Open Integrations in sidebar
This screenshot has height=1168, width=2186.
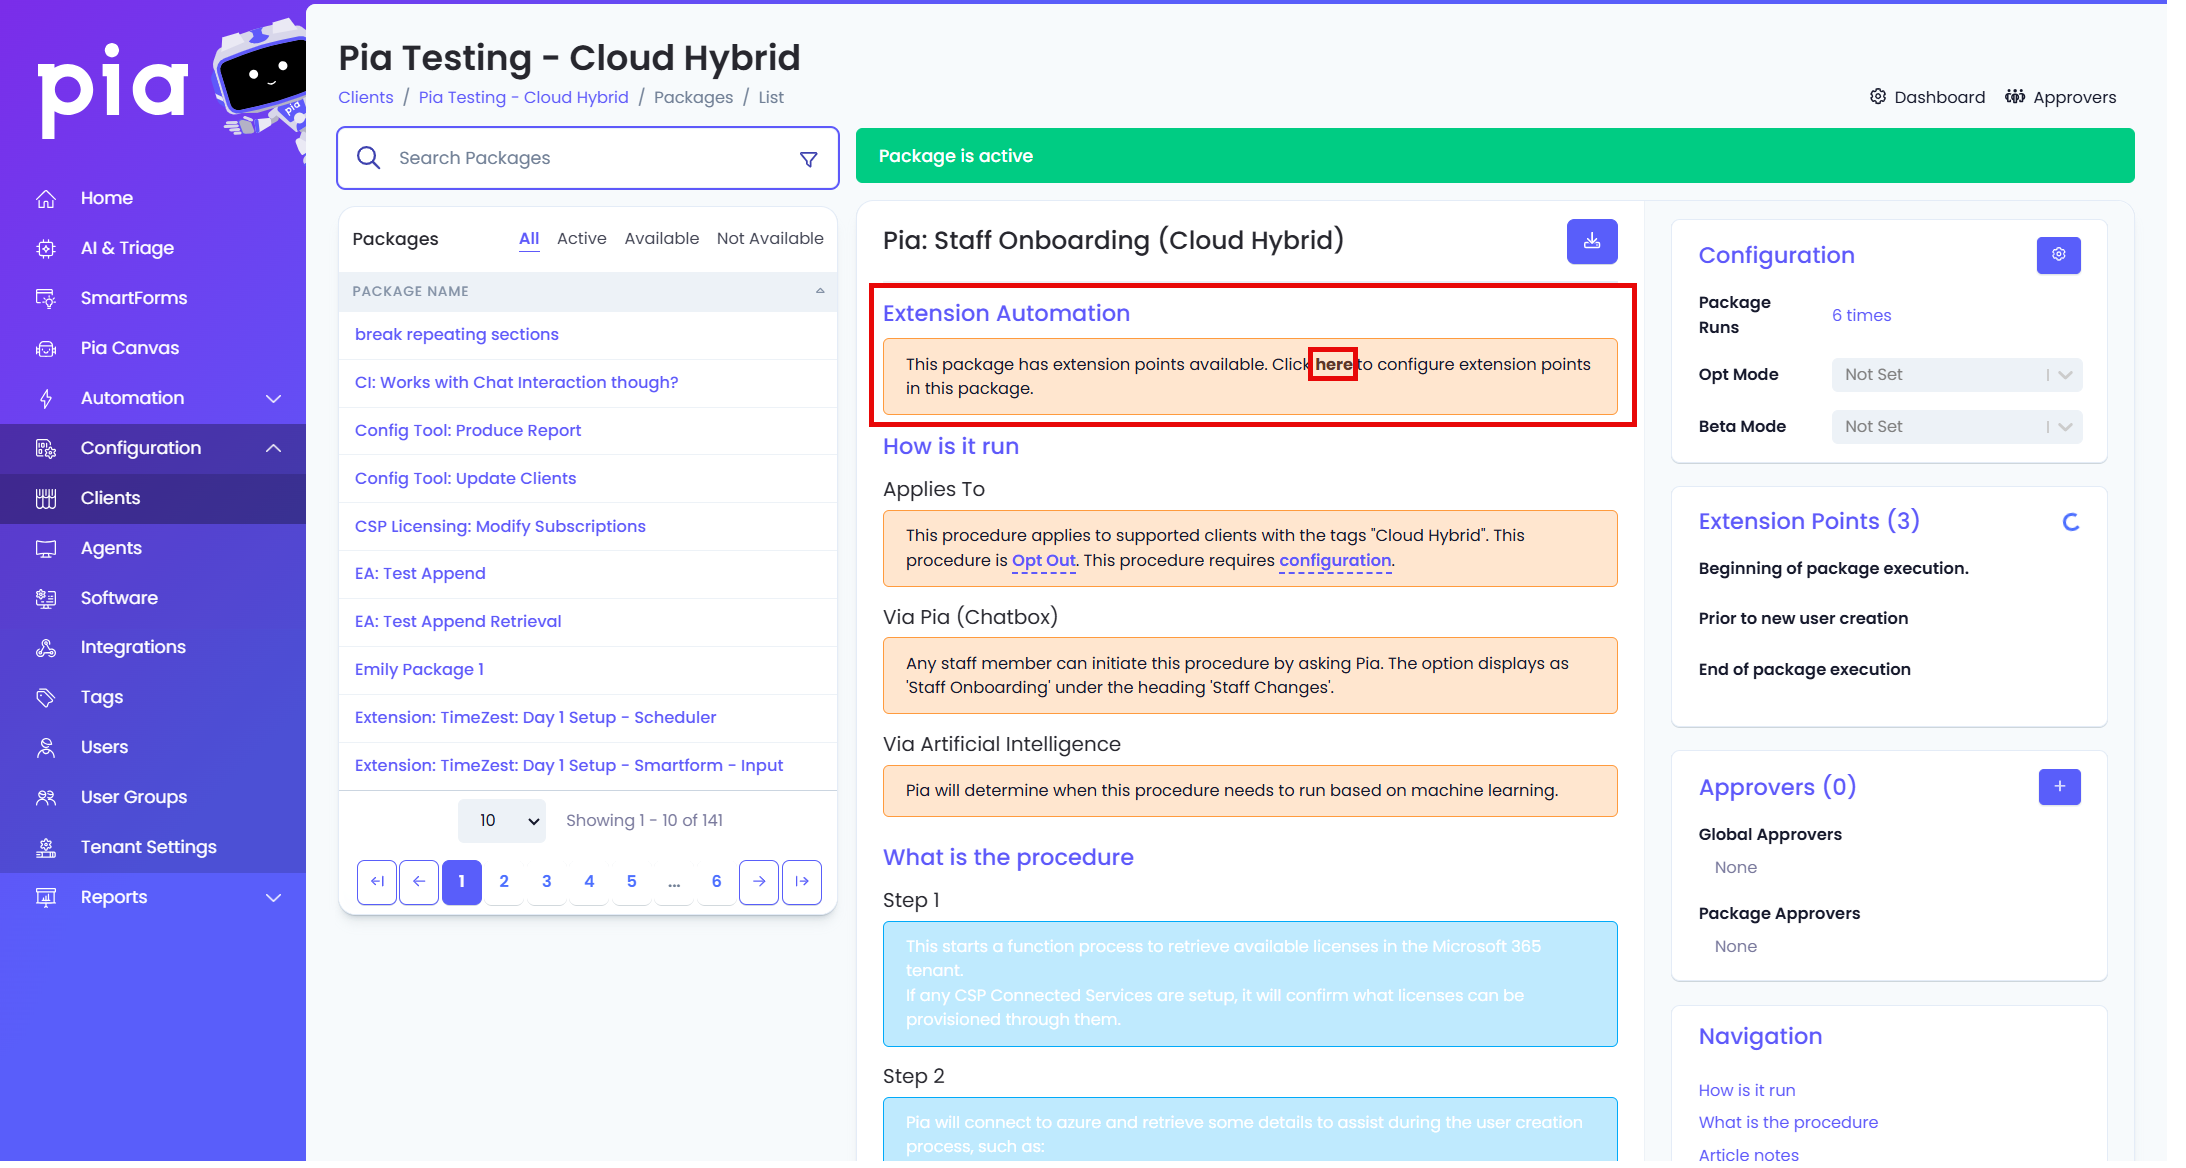tap(133, 647)
